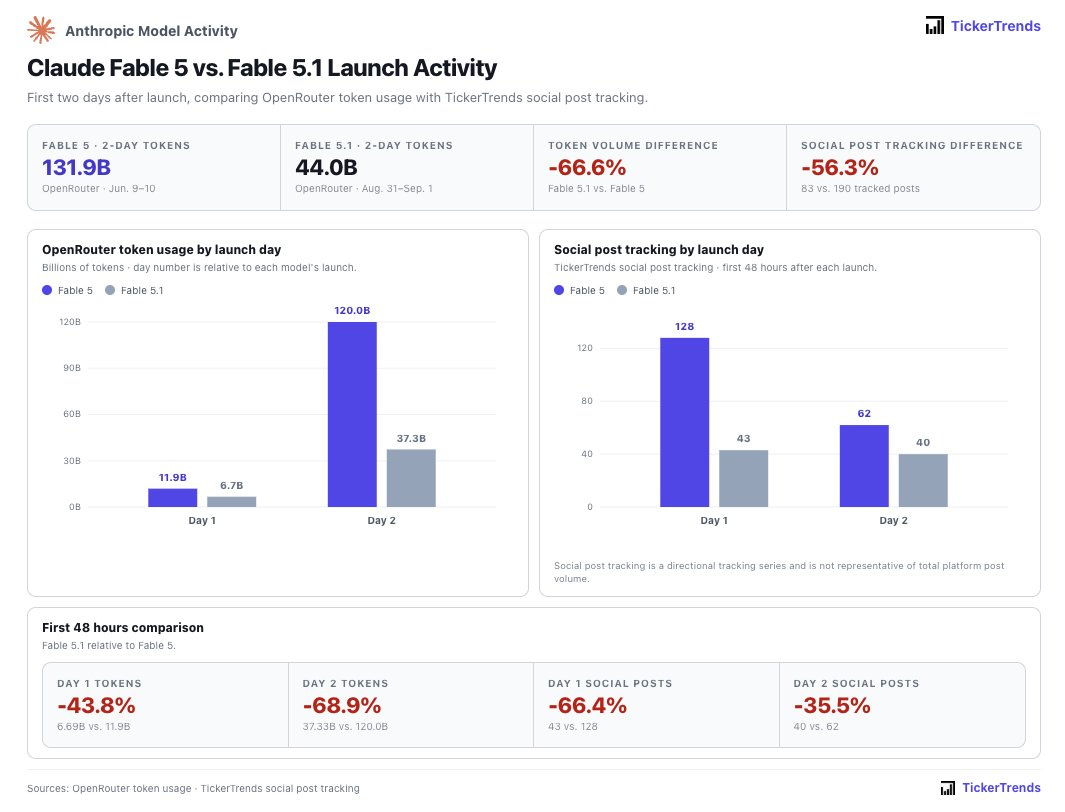Click 'OpenRouter · Aug. 31–Sep. 1' caption
The height and width of the screenshot is (812, 1065).
point(363,189)
